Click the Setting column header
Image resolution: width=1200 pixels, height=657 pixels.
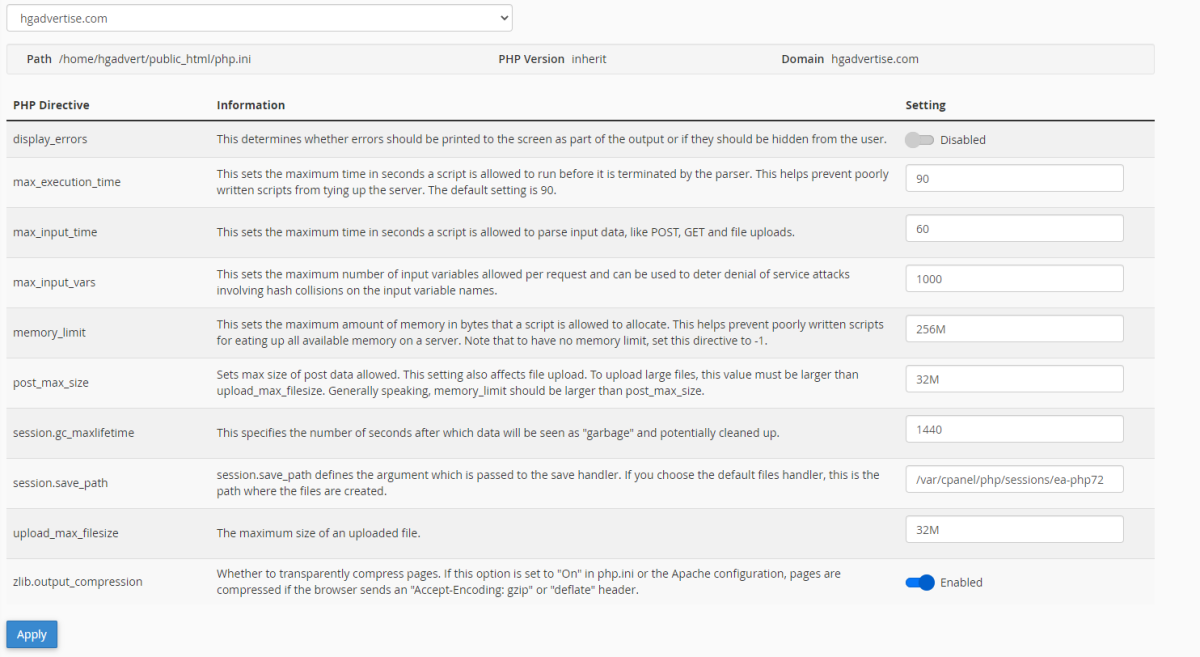pos(925,104)
